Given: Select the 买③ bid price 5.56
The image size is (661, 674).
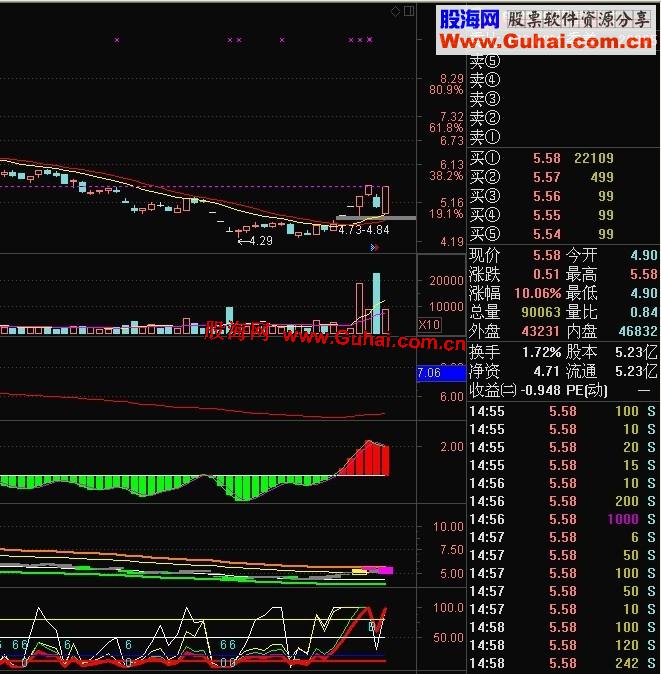Looking at the screenshot, I should (547, 196).
